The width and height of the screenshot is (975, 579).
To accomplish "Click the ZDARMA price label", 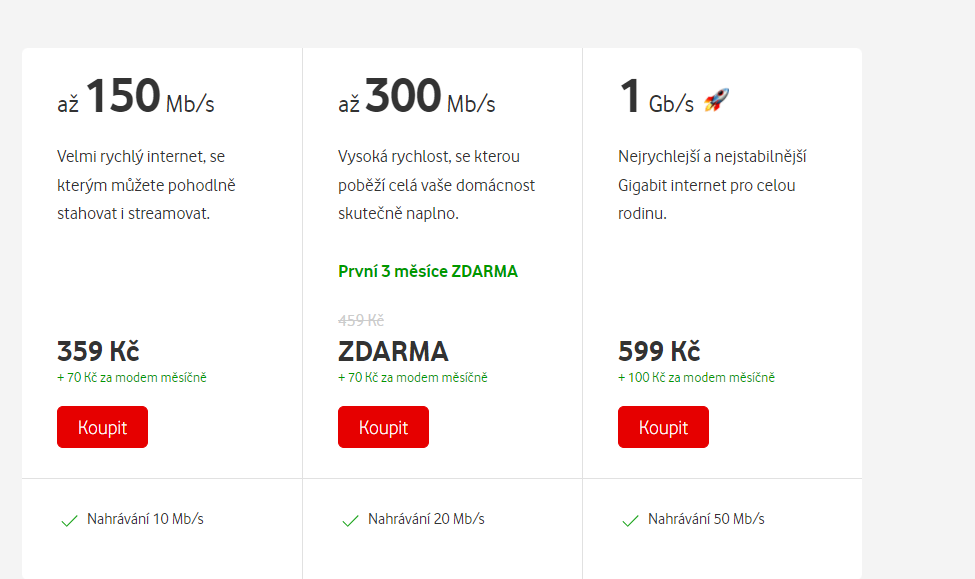I will (393, 351).
